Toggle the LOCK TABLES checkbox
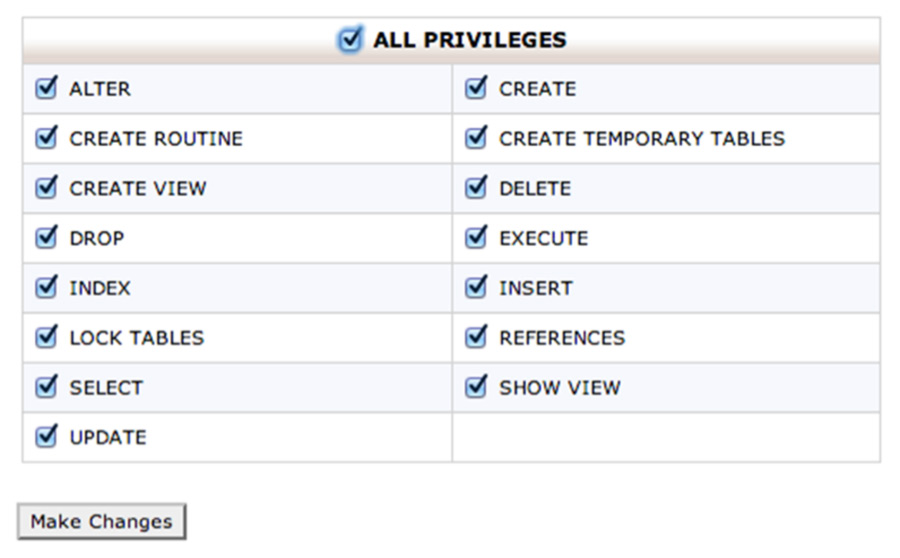The height and width of the screenshot is (558, 900). coord(46,338)
